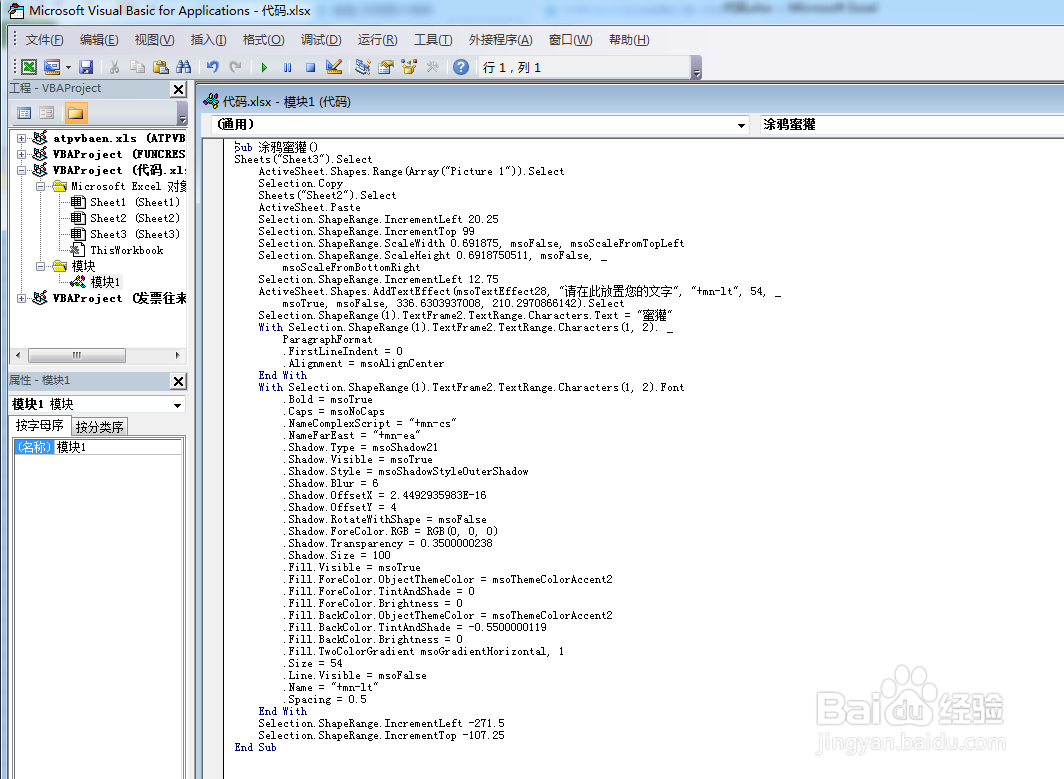The width and height of the screenshot is (1064, 779).
Task: Click the Cut scissors icon
Action: [114, 67]
